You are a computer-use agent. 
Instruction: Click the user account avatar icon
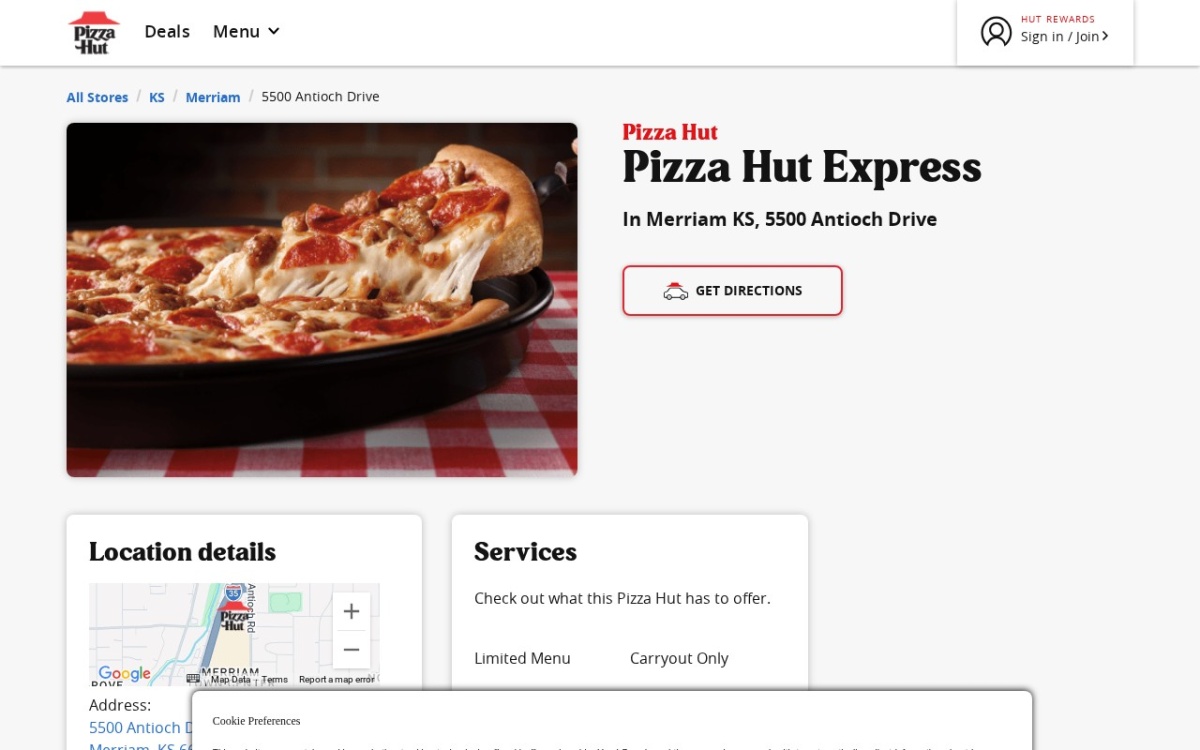(996, 32)
